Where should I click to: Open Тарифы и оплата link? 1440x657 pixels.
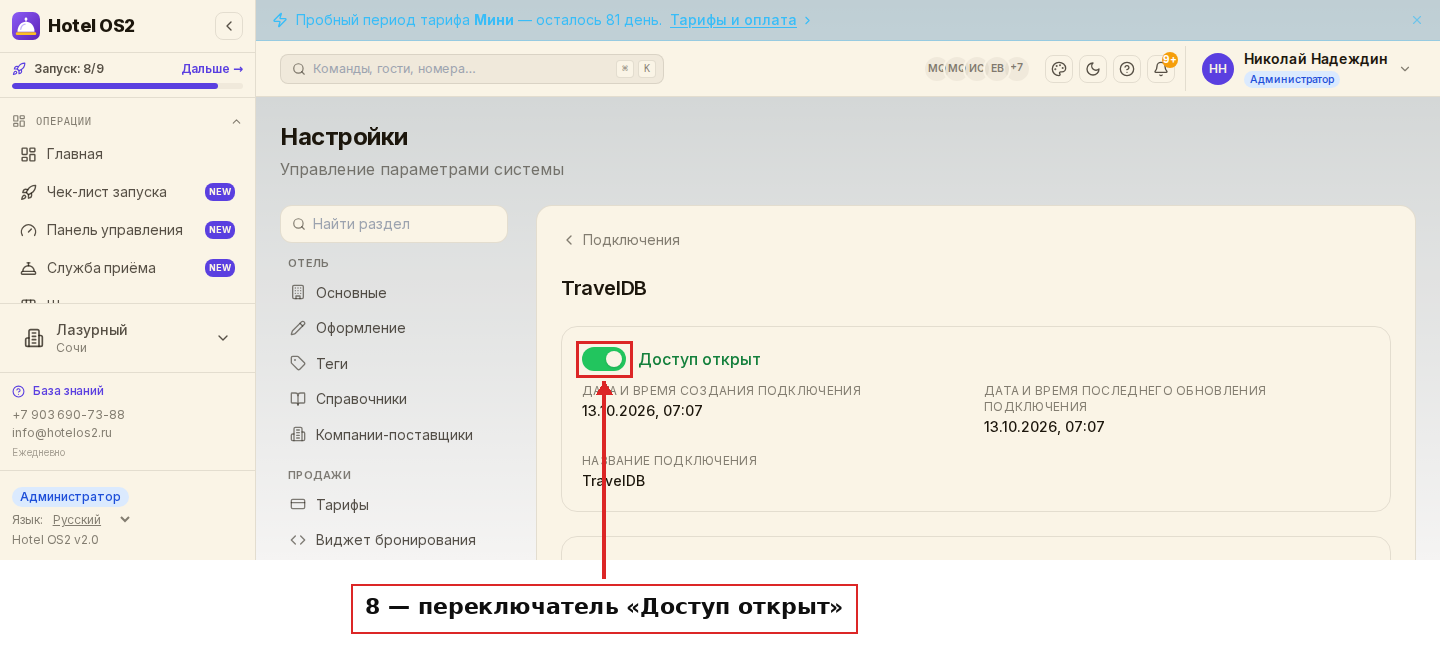pyautogui.click(x=733, y=20)
